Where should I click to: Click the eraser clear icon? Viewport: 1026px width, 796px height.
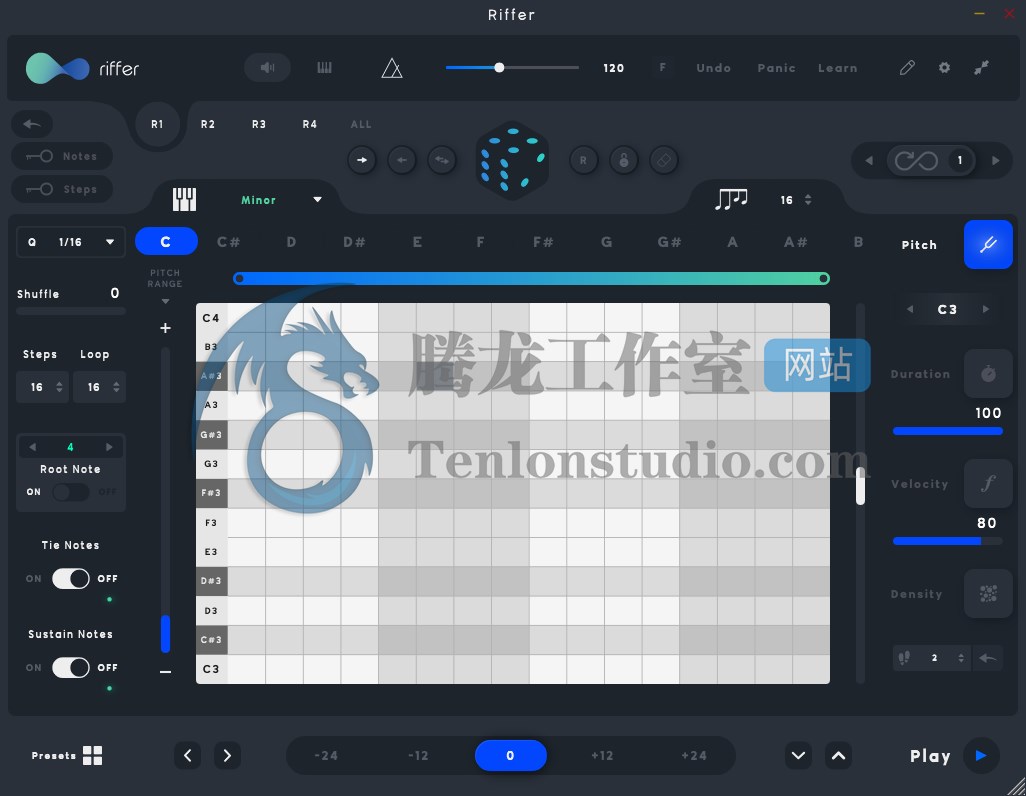(663, 160)
